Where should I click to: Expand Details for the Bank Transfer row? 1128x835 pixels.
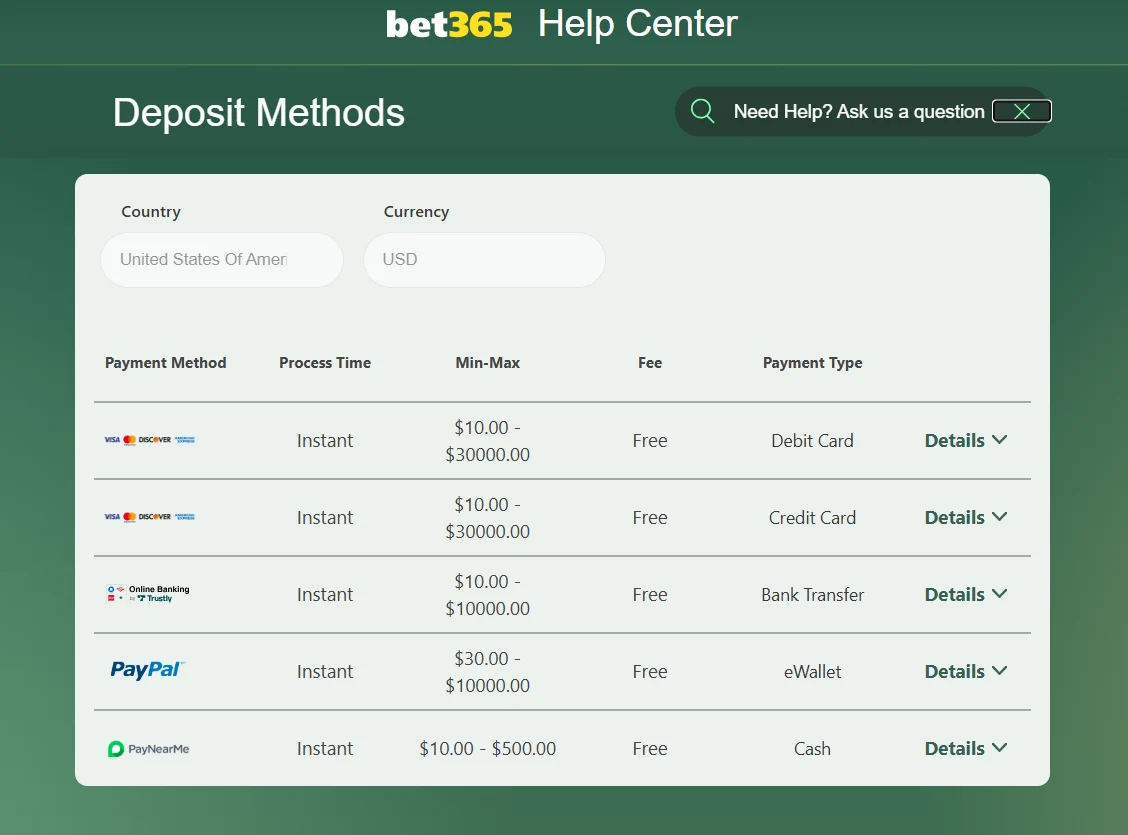965,594
